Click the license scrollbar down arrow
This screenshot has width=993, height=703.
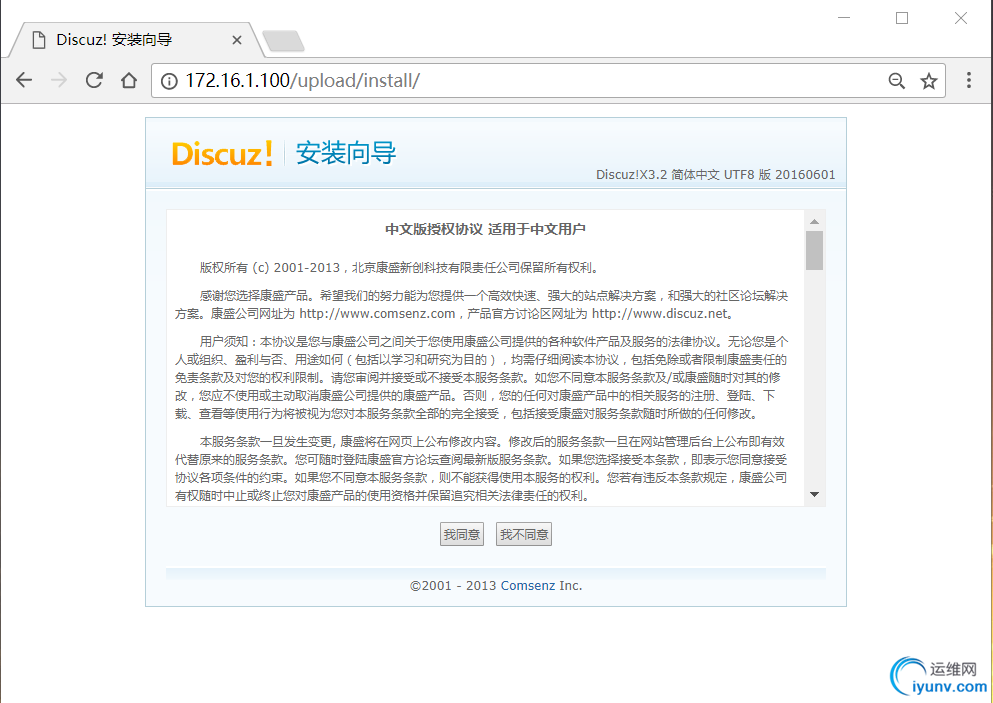point(814,495)
